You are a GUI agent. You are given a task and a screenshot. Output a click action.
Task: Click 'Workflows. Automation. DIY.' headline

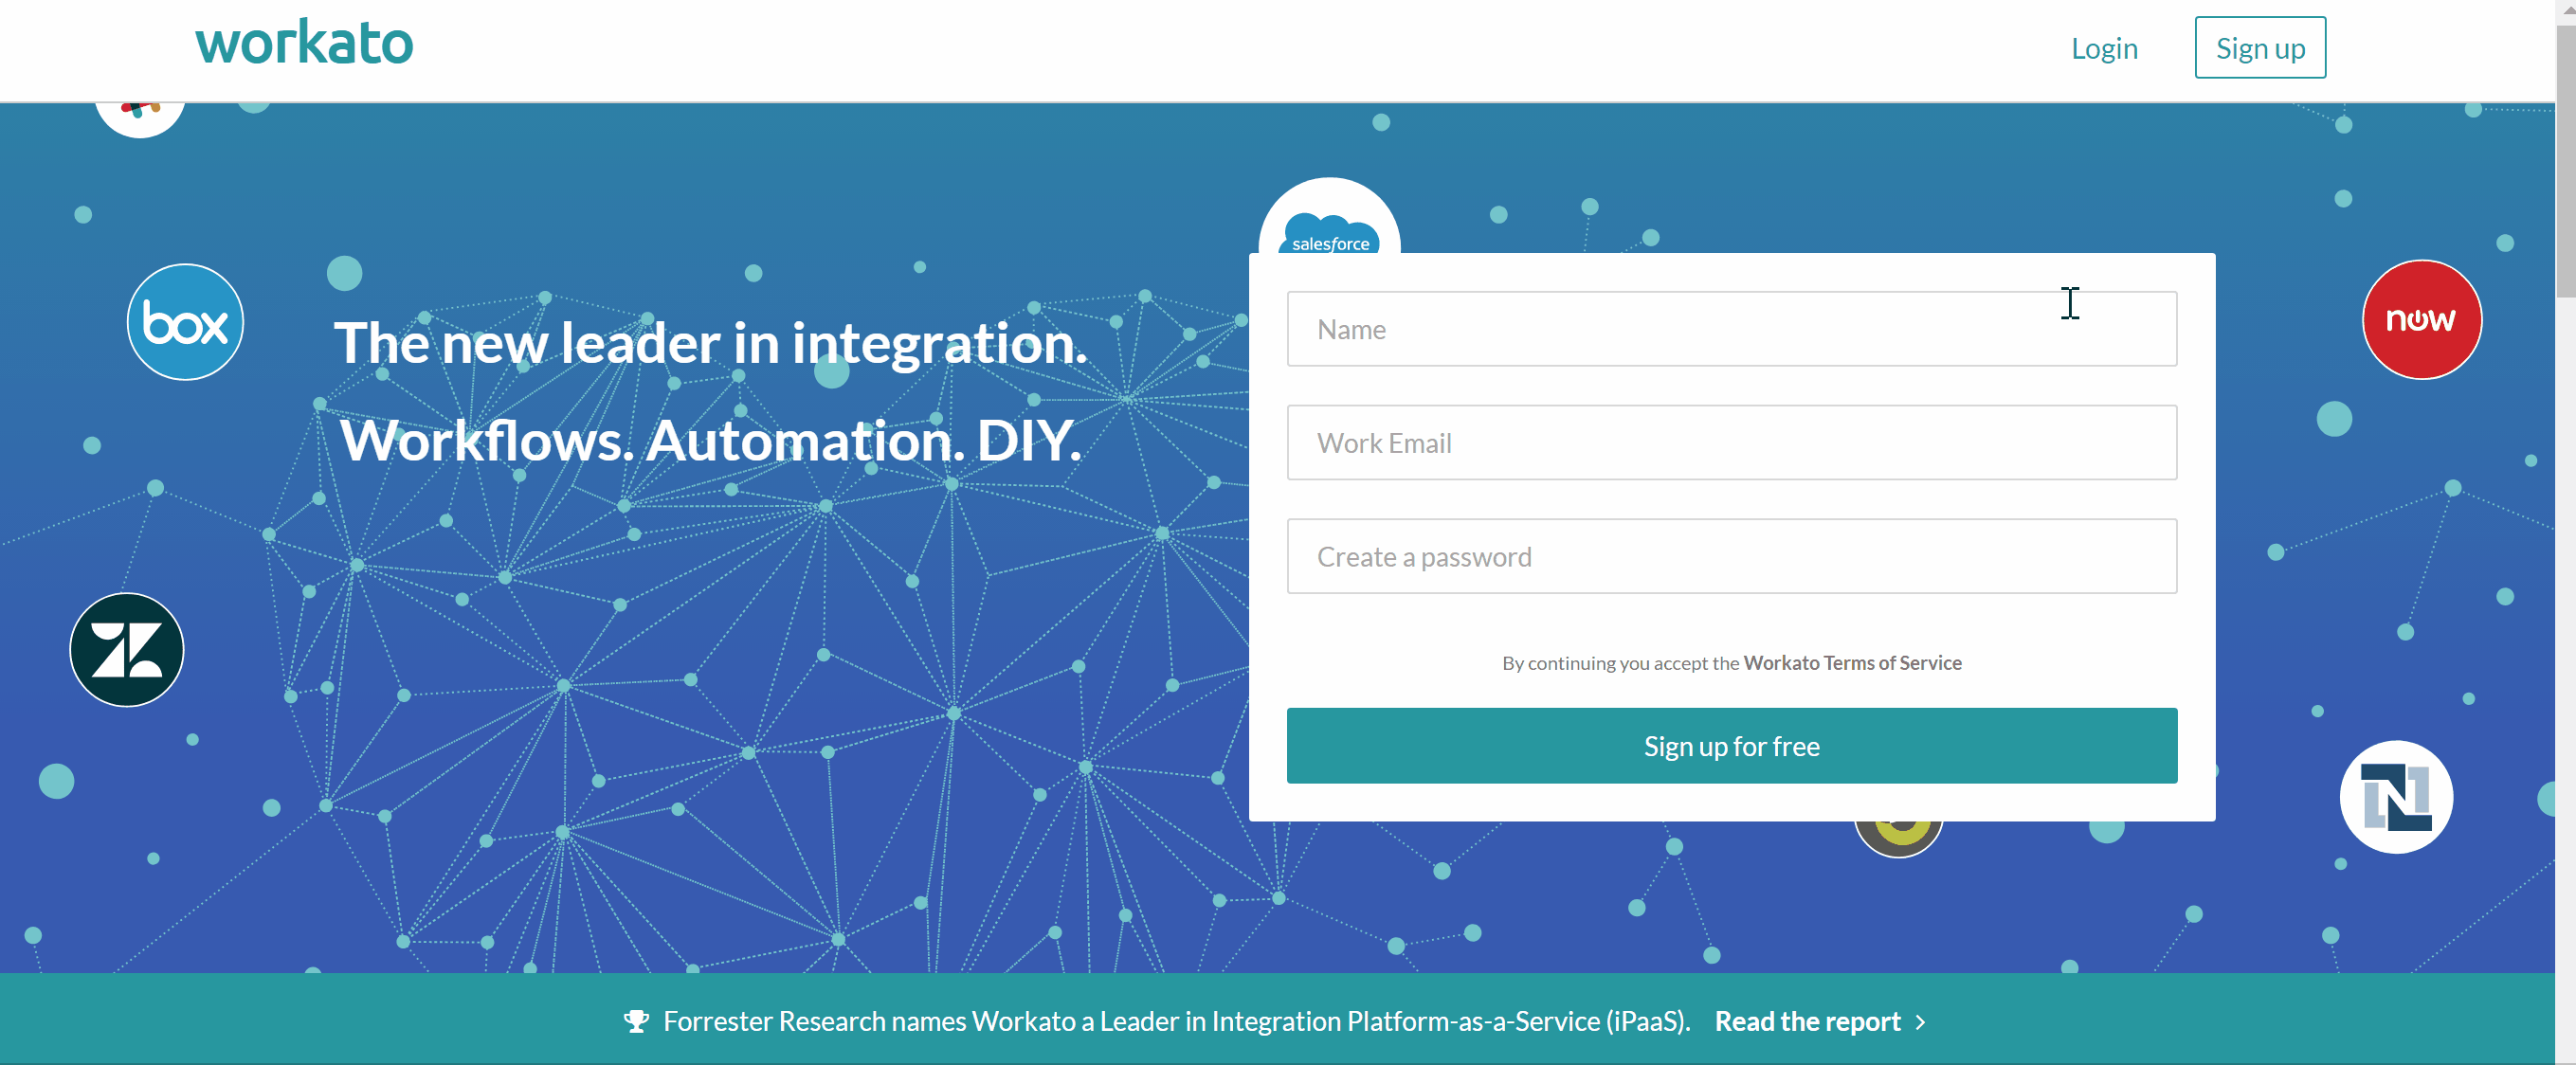(x=710, y=440)
